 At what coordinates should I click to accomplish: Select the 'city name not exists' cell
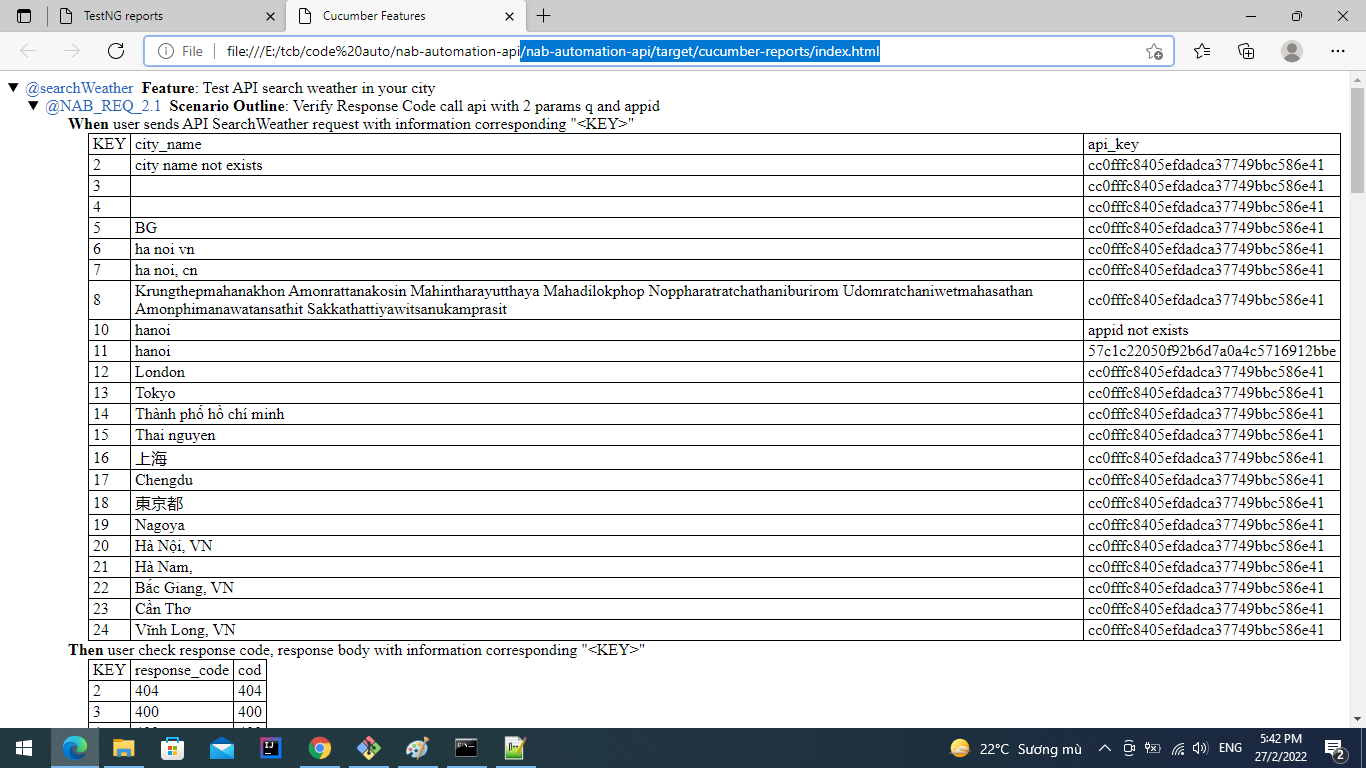tap(607, 165)
